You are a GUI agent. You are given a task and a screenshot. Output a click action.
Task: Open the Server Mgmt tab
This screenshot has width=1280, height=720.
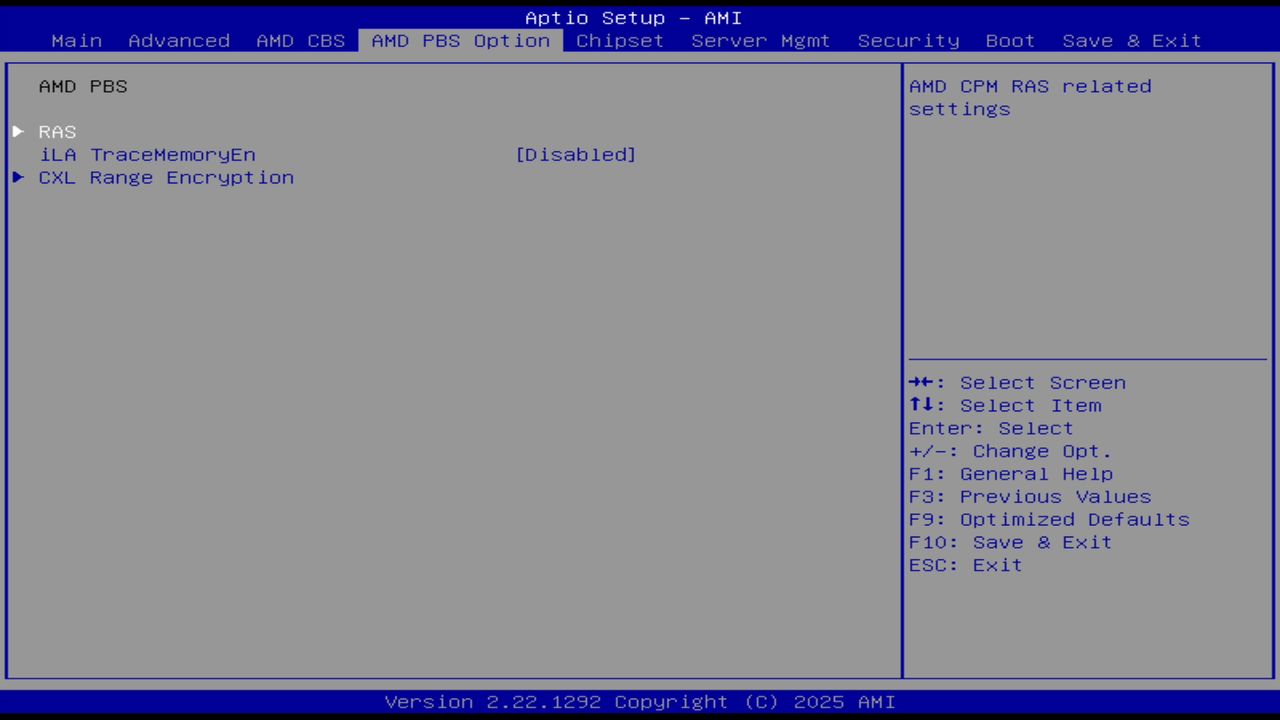[x=761, y=41]
